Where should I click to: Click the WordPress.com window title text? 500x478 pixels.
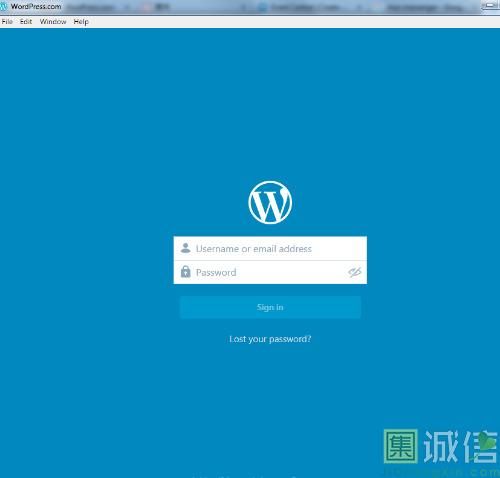36,6
